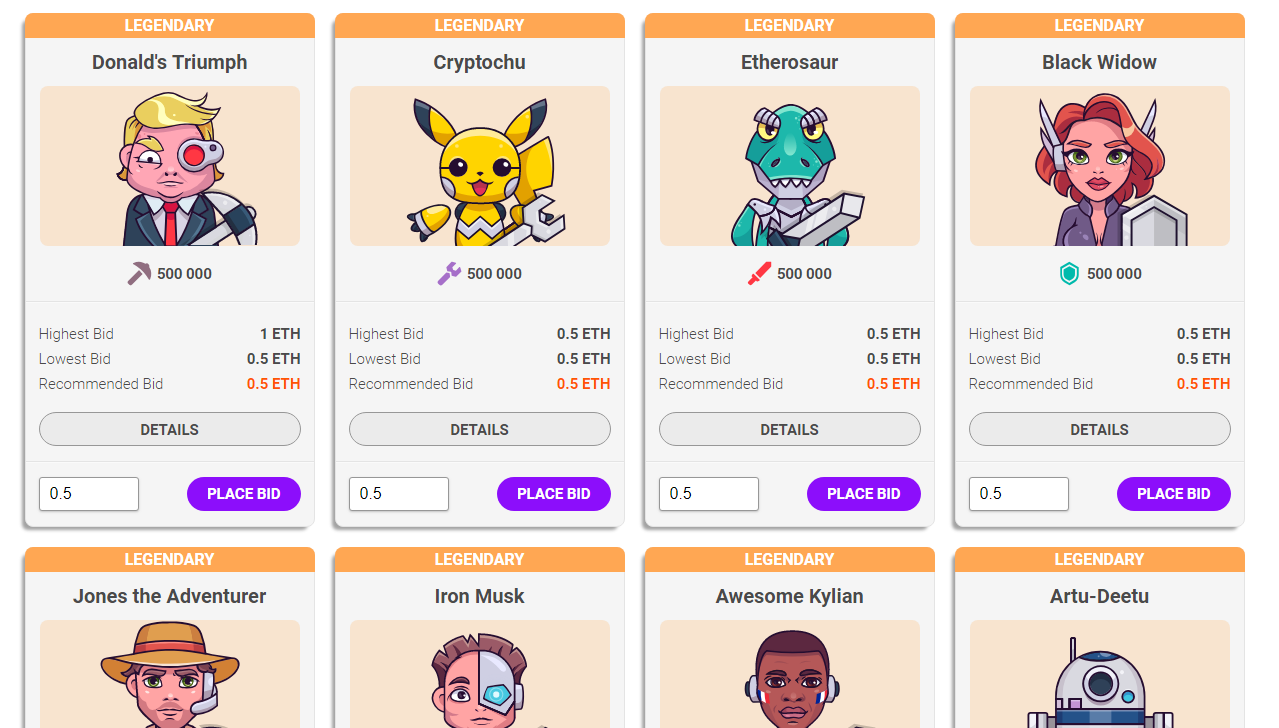Click the purple wrench icon under Cryptochu

click(449, 273)
